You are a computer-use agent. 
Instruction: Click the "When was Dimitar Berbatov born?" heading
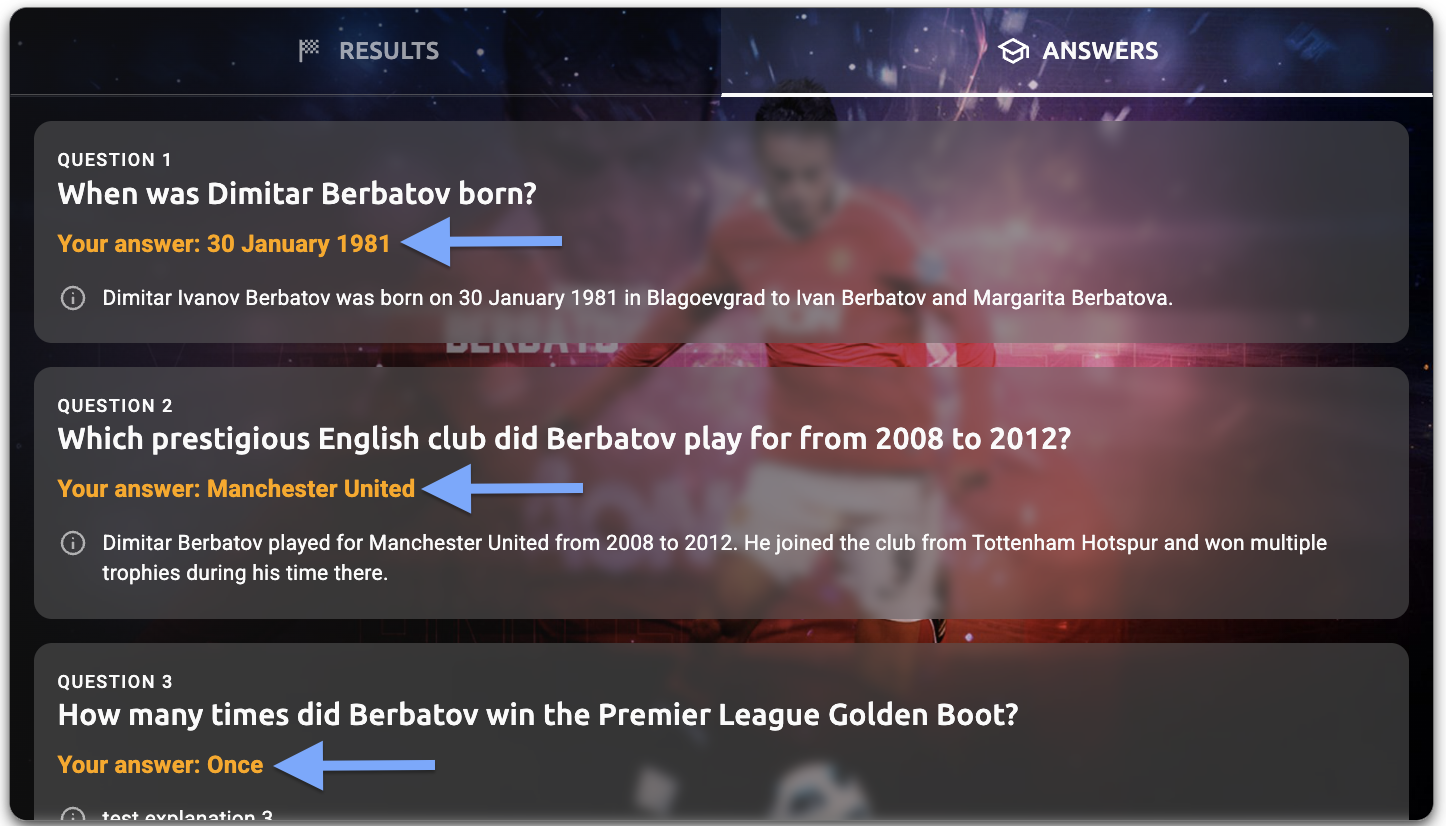297,193
